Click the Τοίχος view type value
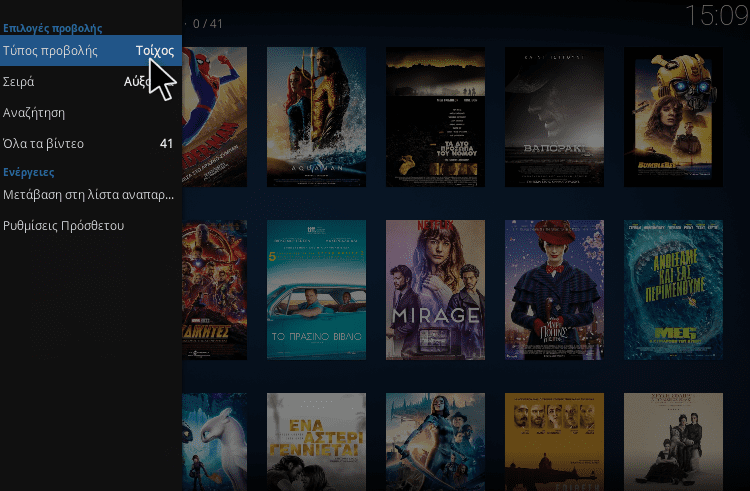Viewport: 750px width, 491px height. pyautogui.click(x=155, y=51)
